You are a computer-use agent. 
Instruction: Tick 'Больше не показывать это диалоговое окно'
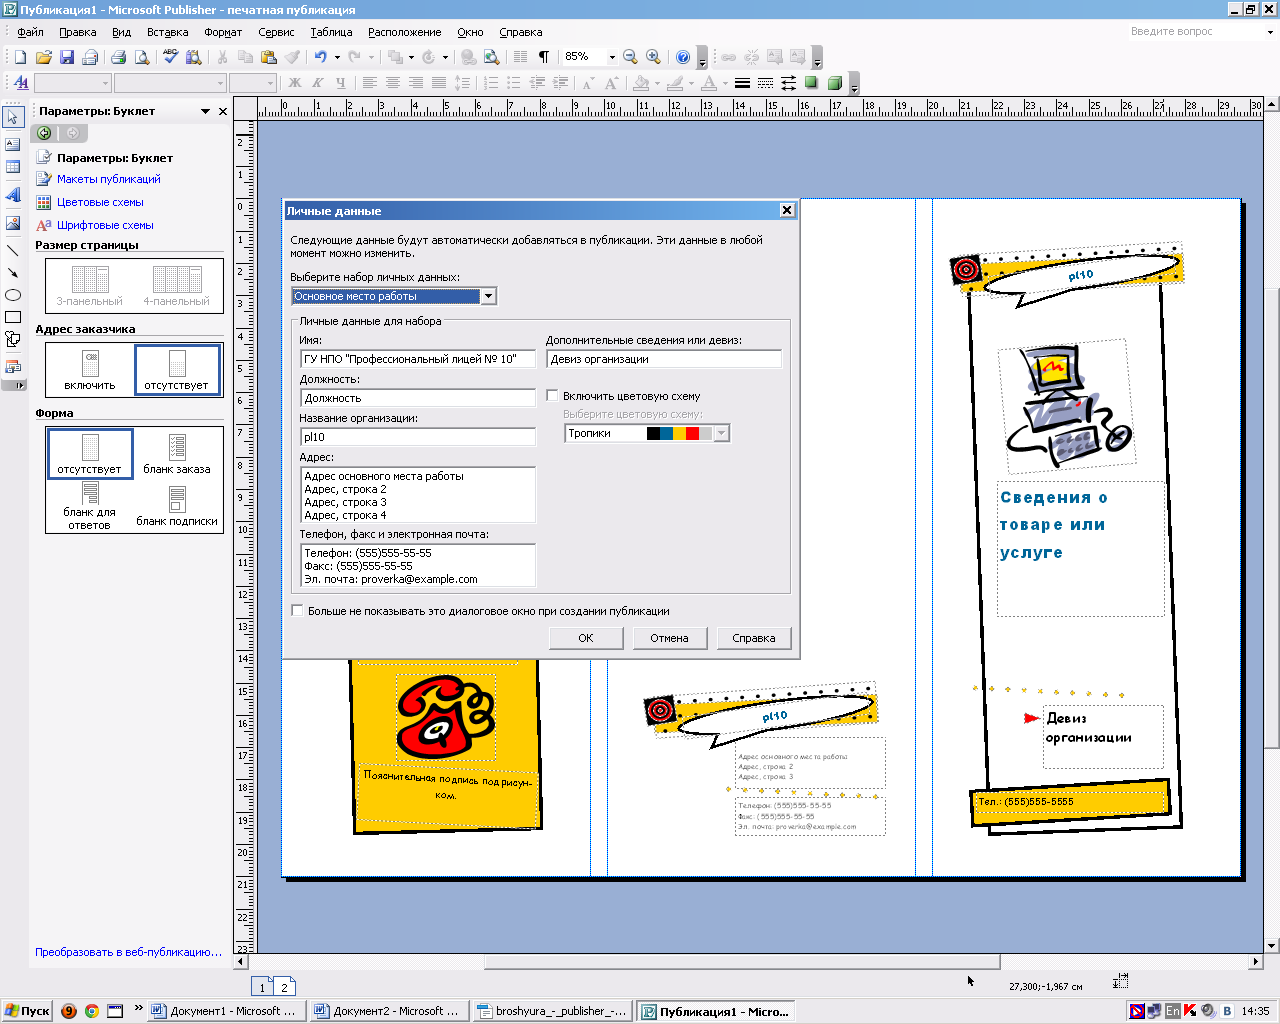click(x=297, y=610)
